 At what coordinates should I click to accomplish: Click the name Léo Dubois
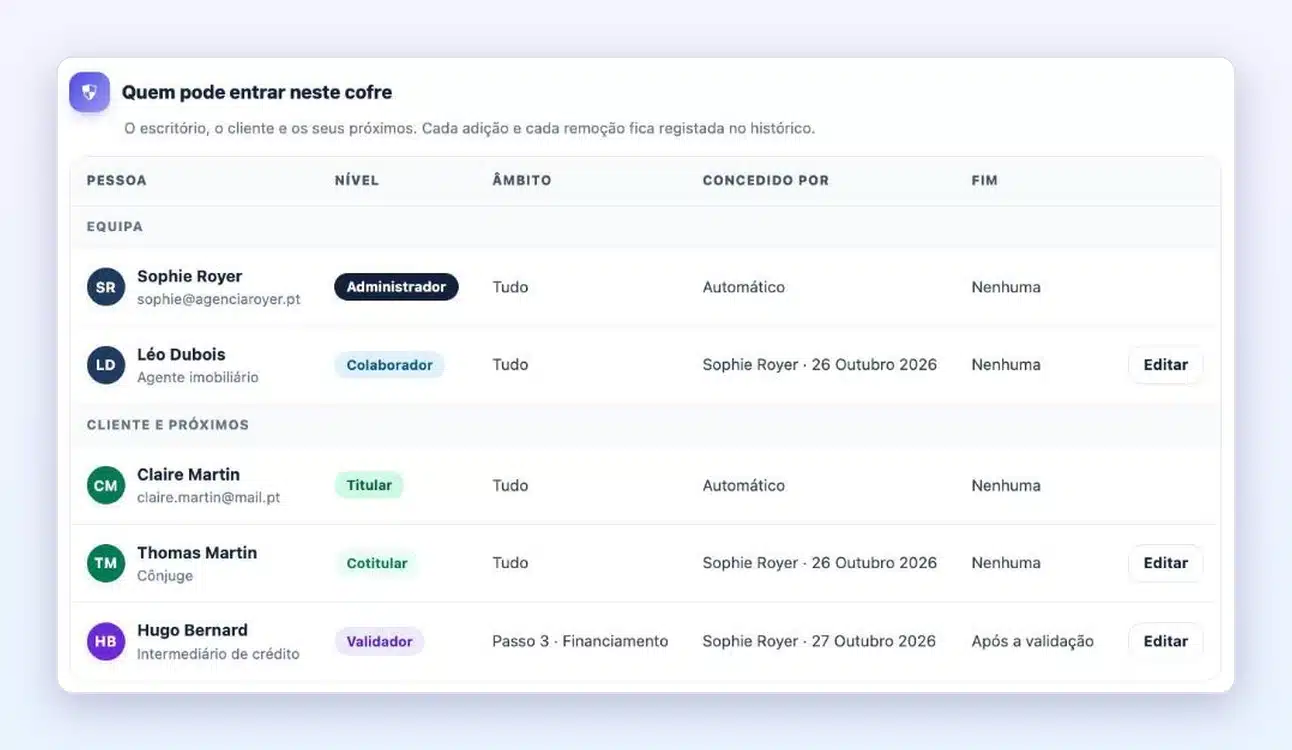(181, 354)
